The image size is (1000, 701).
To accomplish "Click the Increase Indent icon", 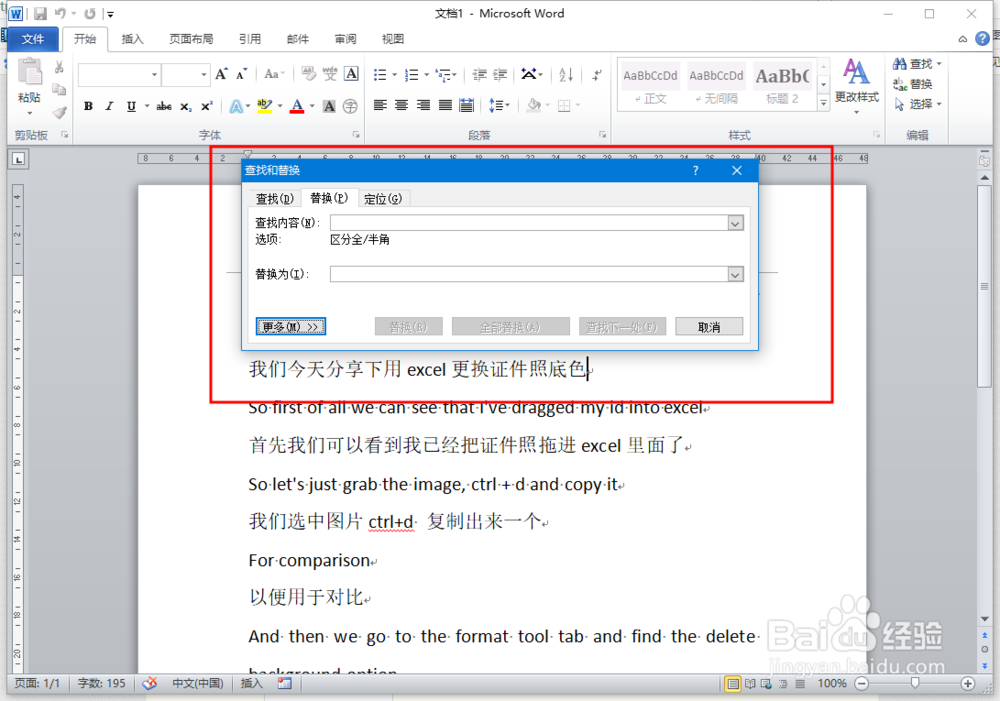I will click(500, 75).
